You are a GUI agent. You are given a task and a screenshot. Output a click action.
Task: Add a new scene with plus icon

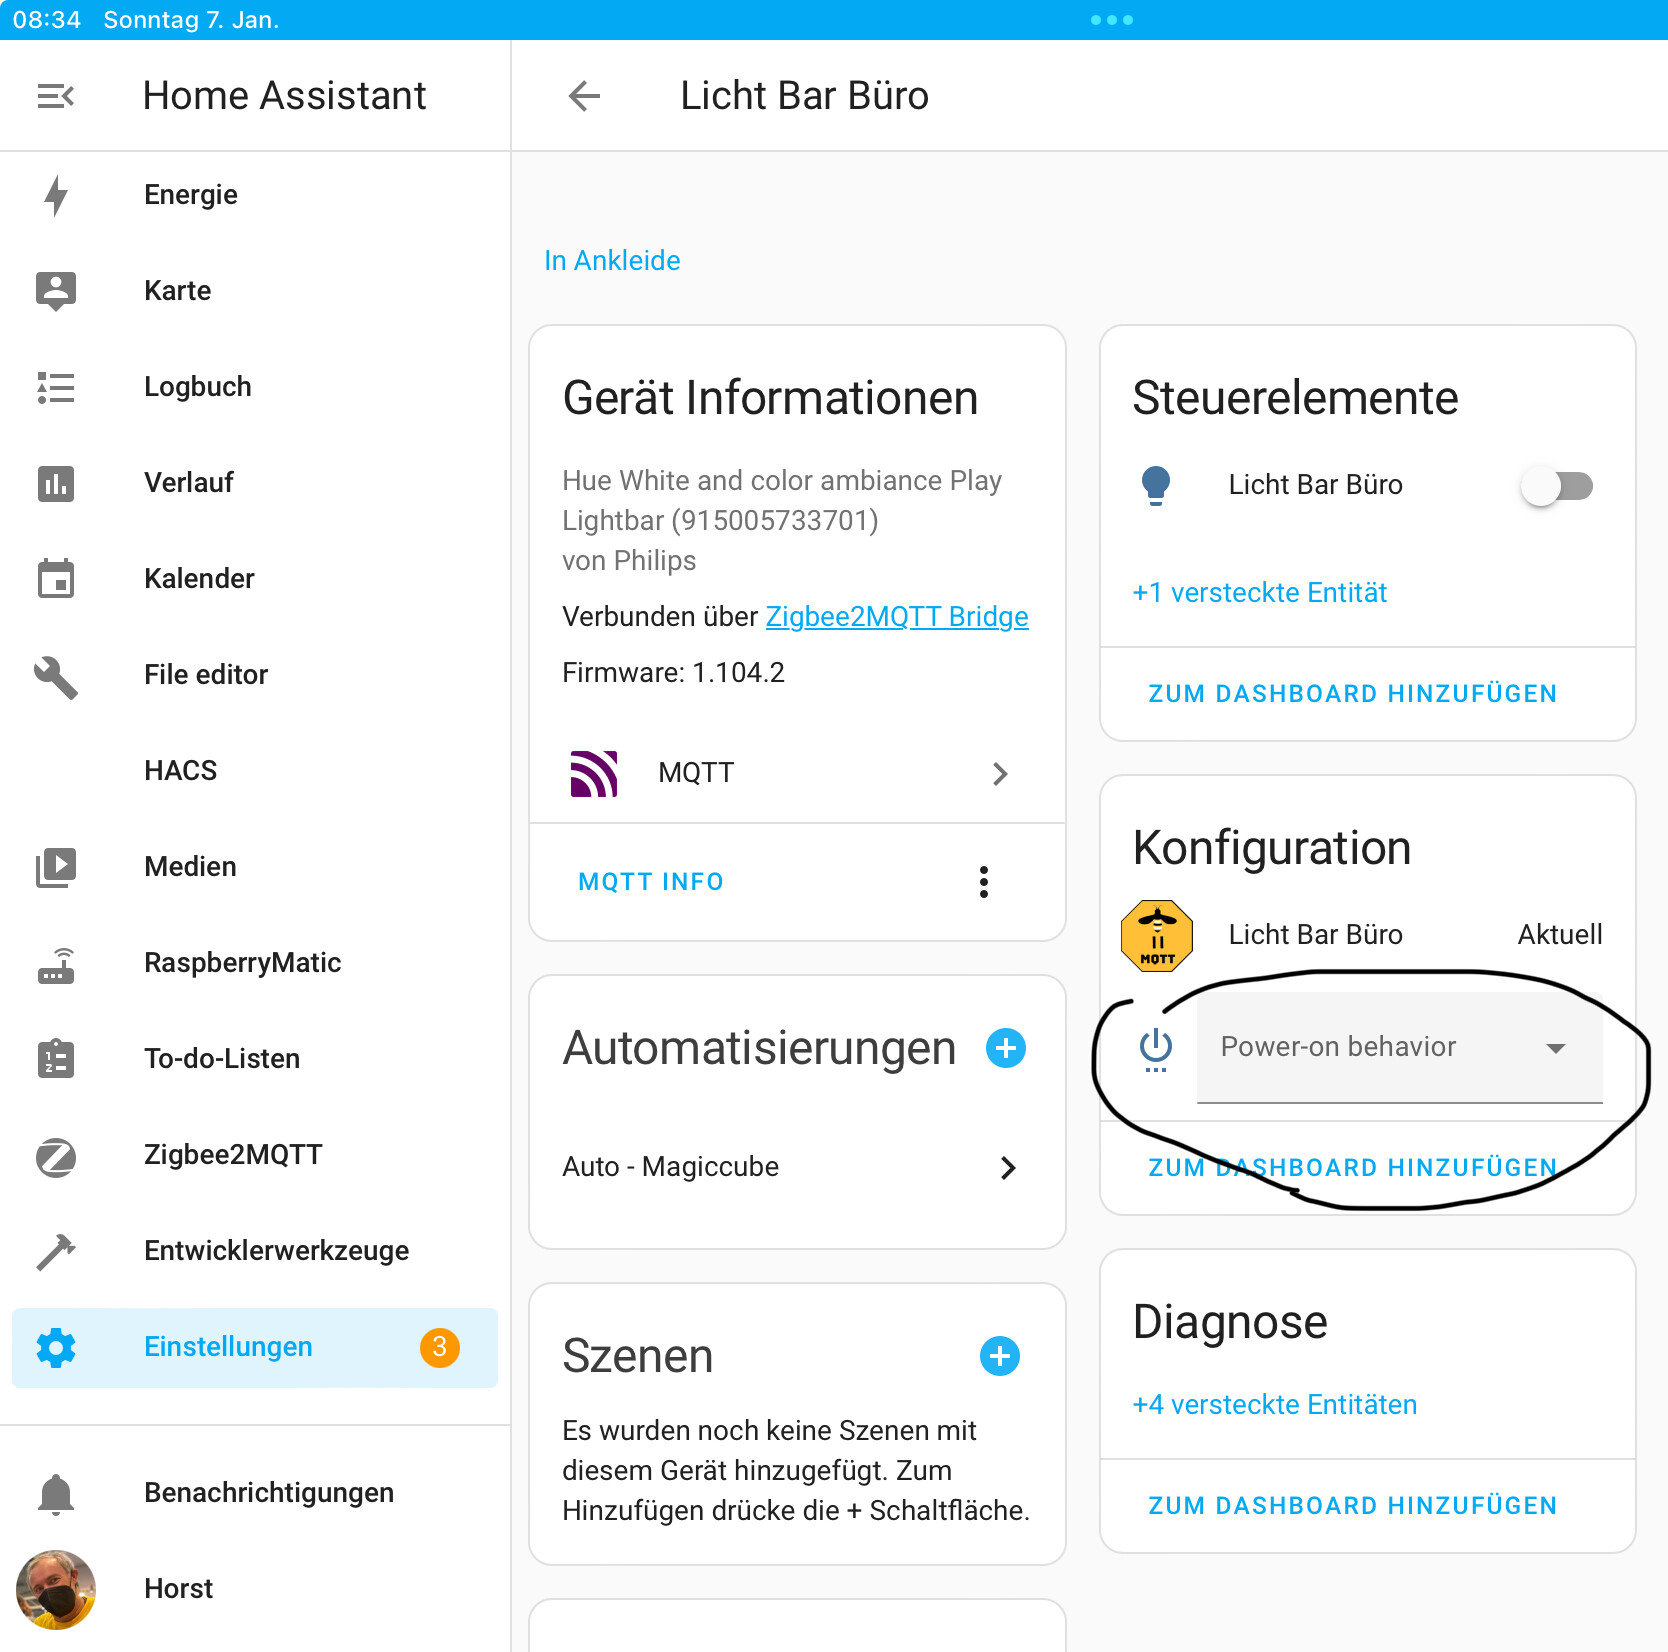coord(999,1356)
